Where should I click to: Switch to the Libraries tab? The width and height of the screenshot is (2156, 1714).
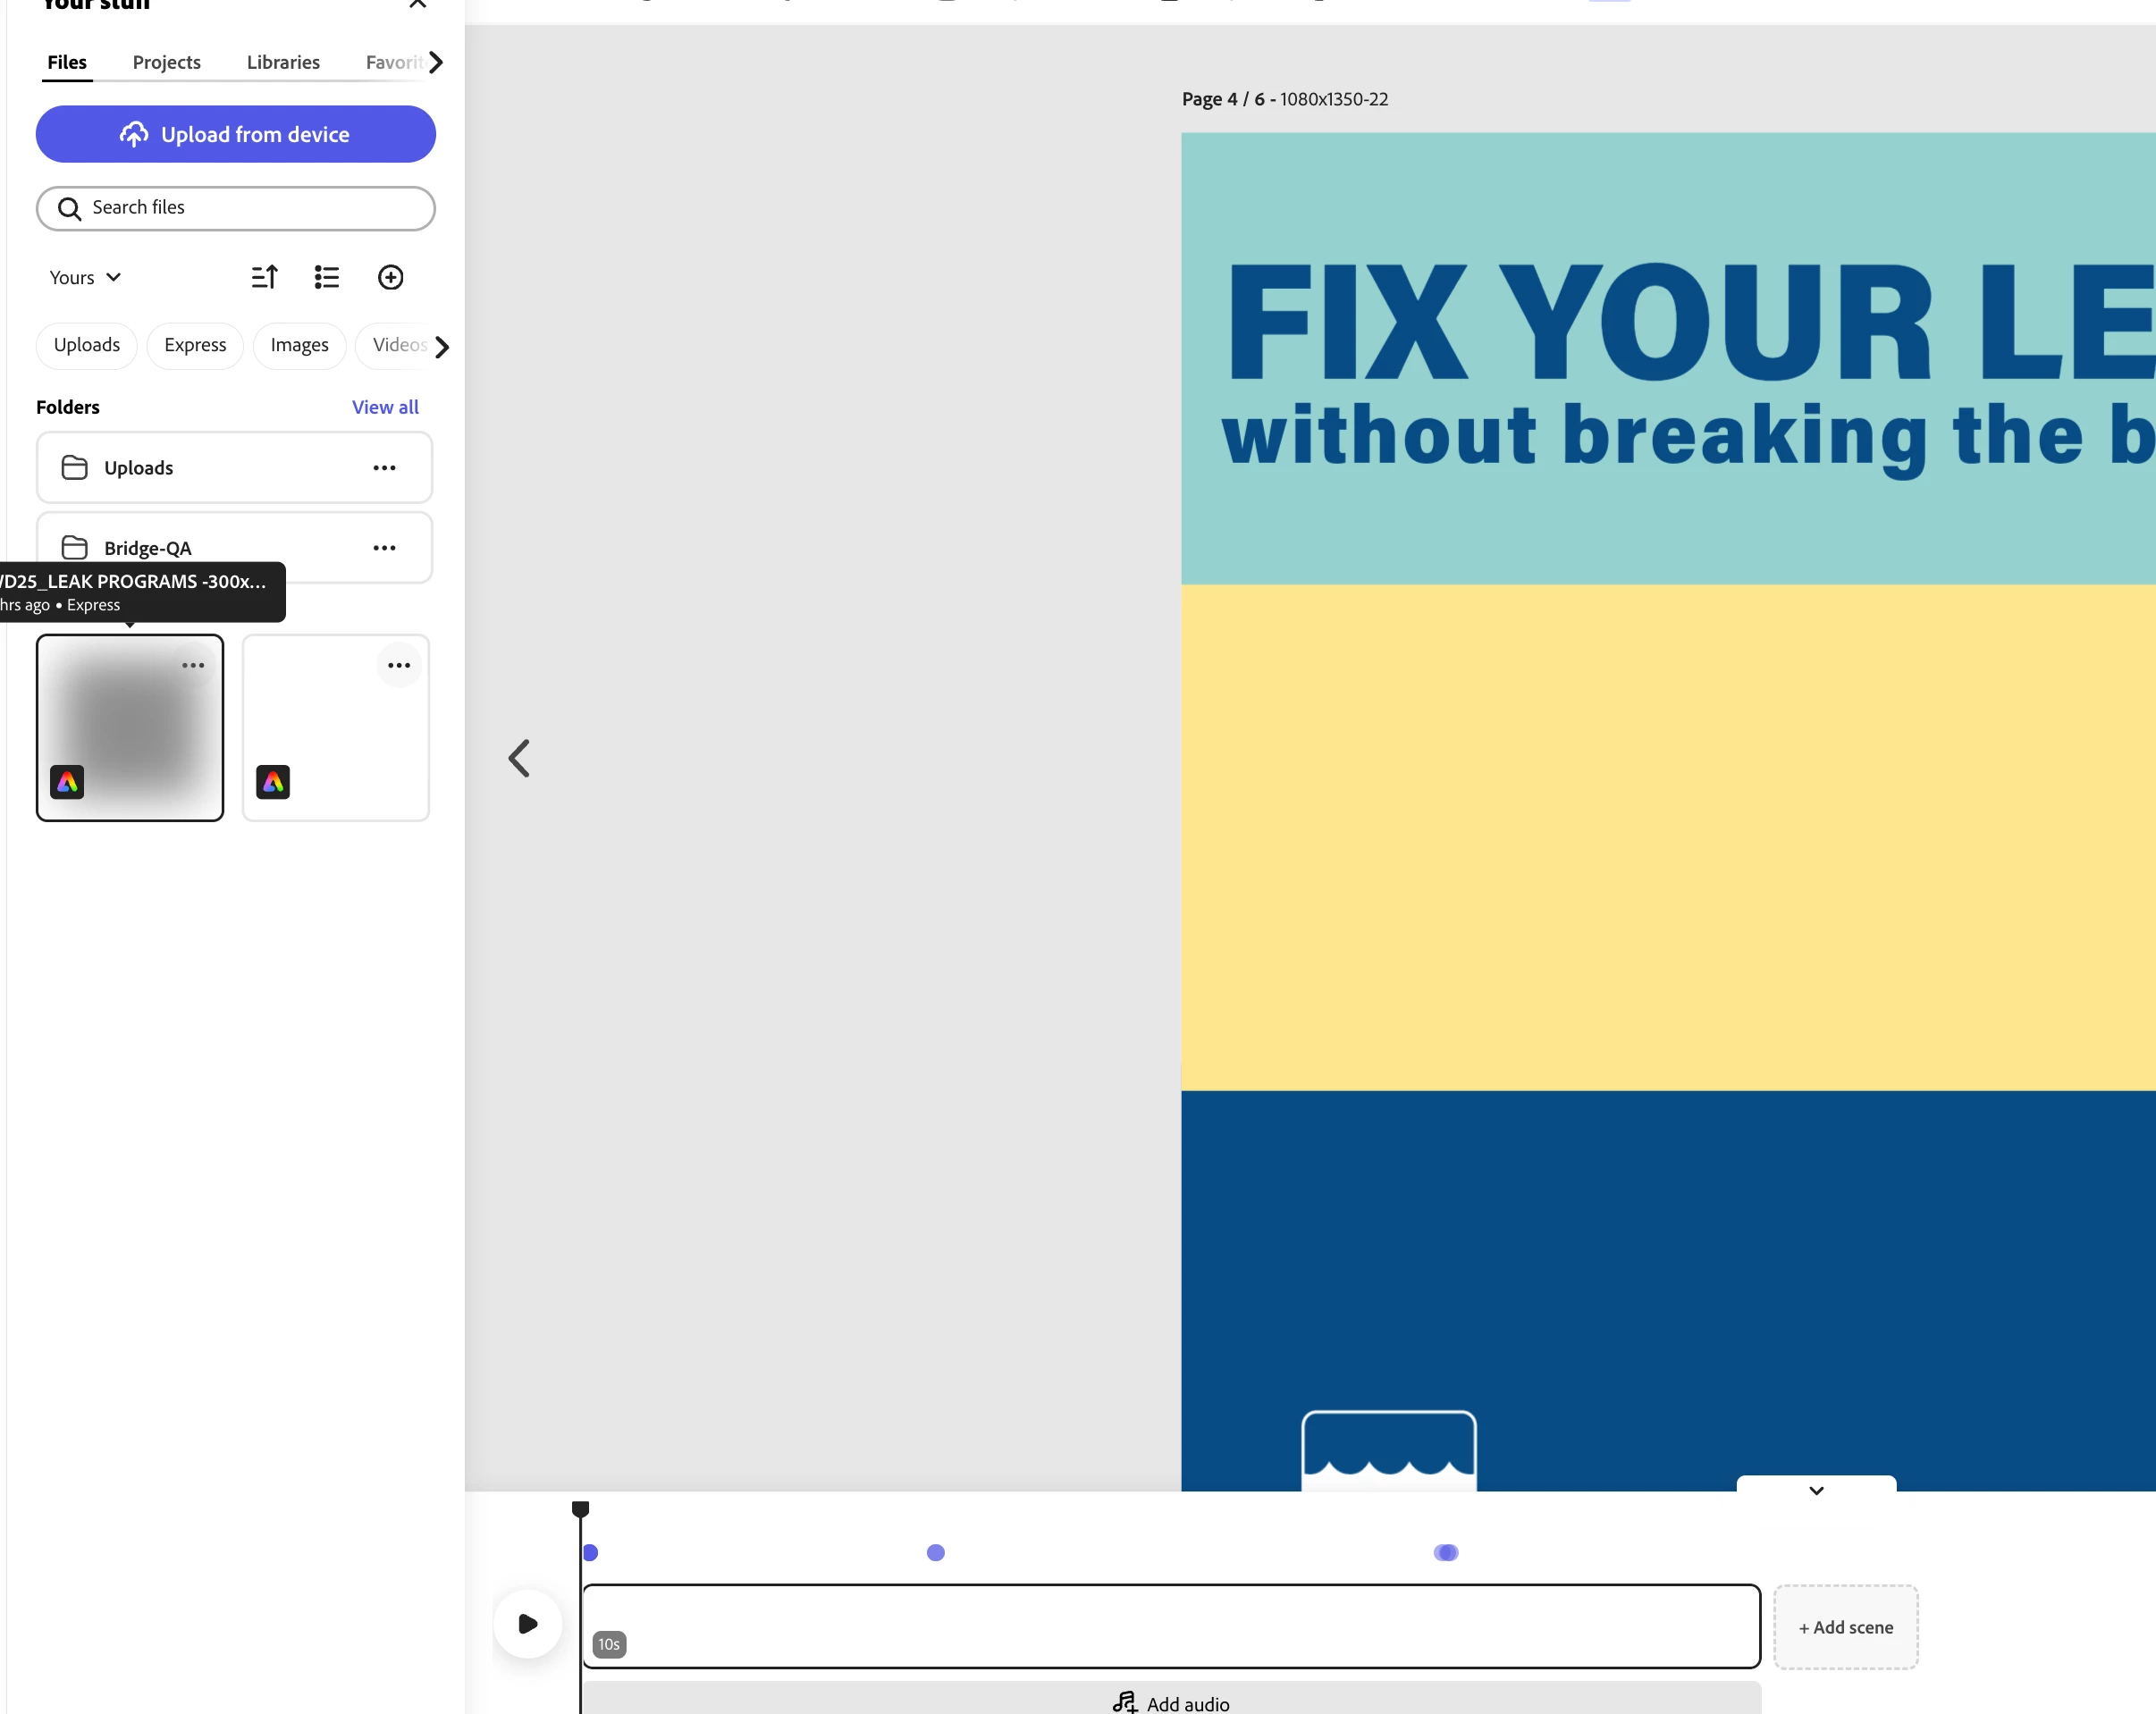(283, 62)
